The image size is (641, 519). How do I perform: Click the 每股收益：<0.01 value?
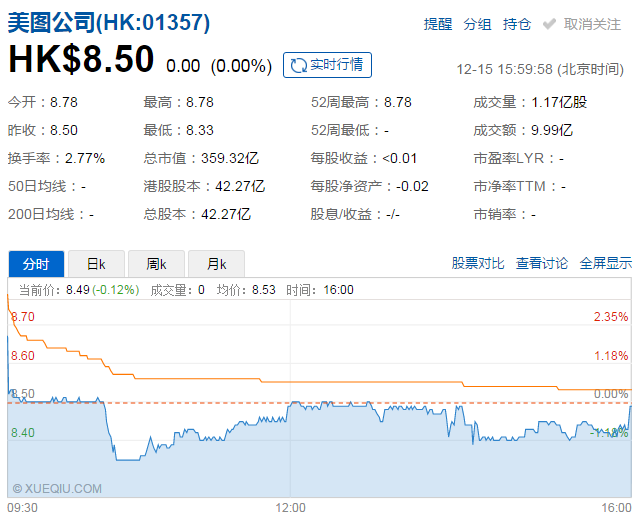pyautogui.click(x=363, y=158)
